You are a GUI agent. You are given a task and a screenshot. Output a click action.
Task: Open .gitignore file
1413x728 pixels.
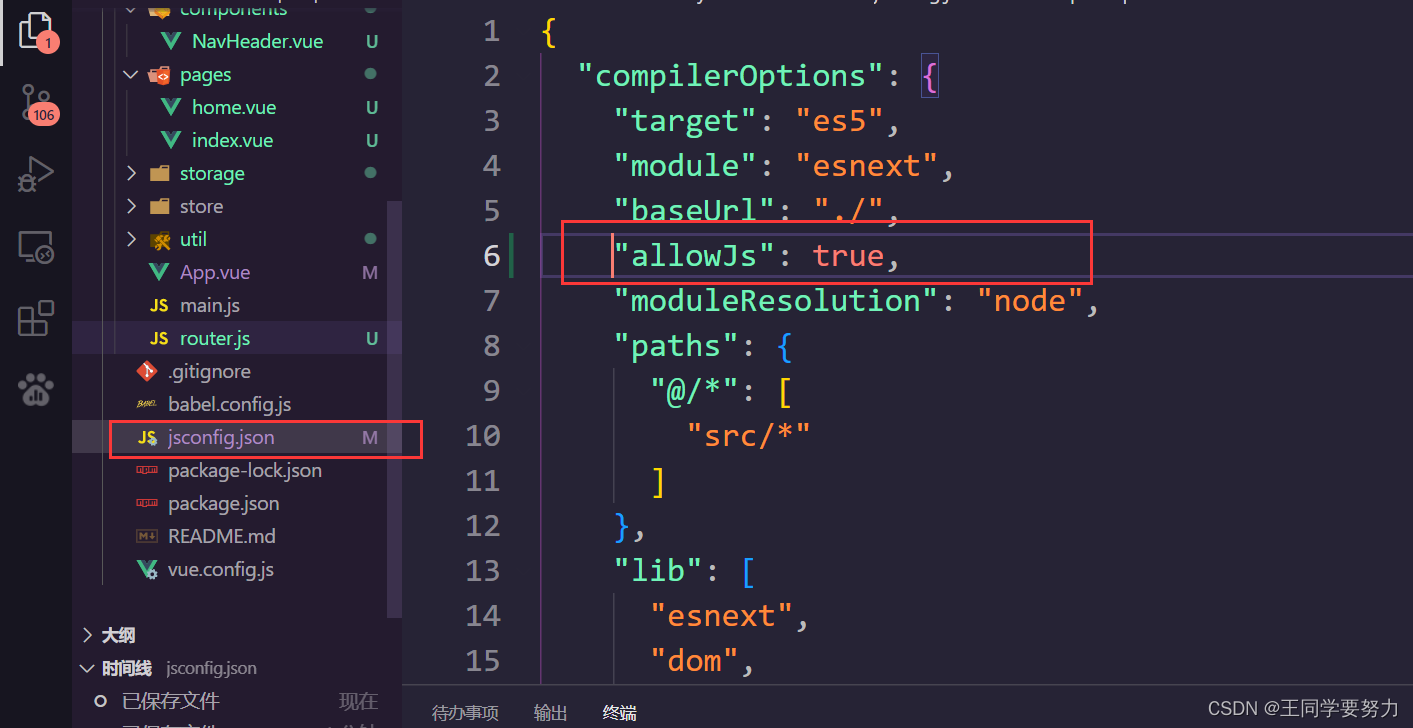209,372
